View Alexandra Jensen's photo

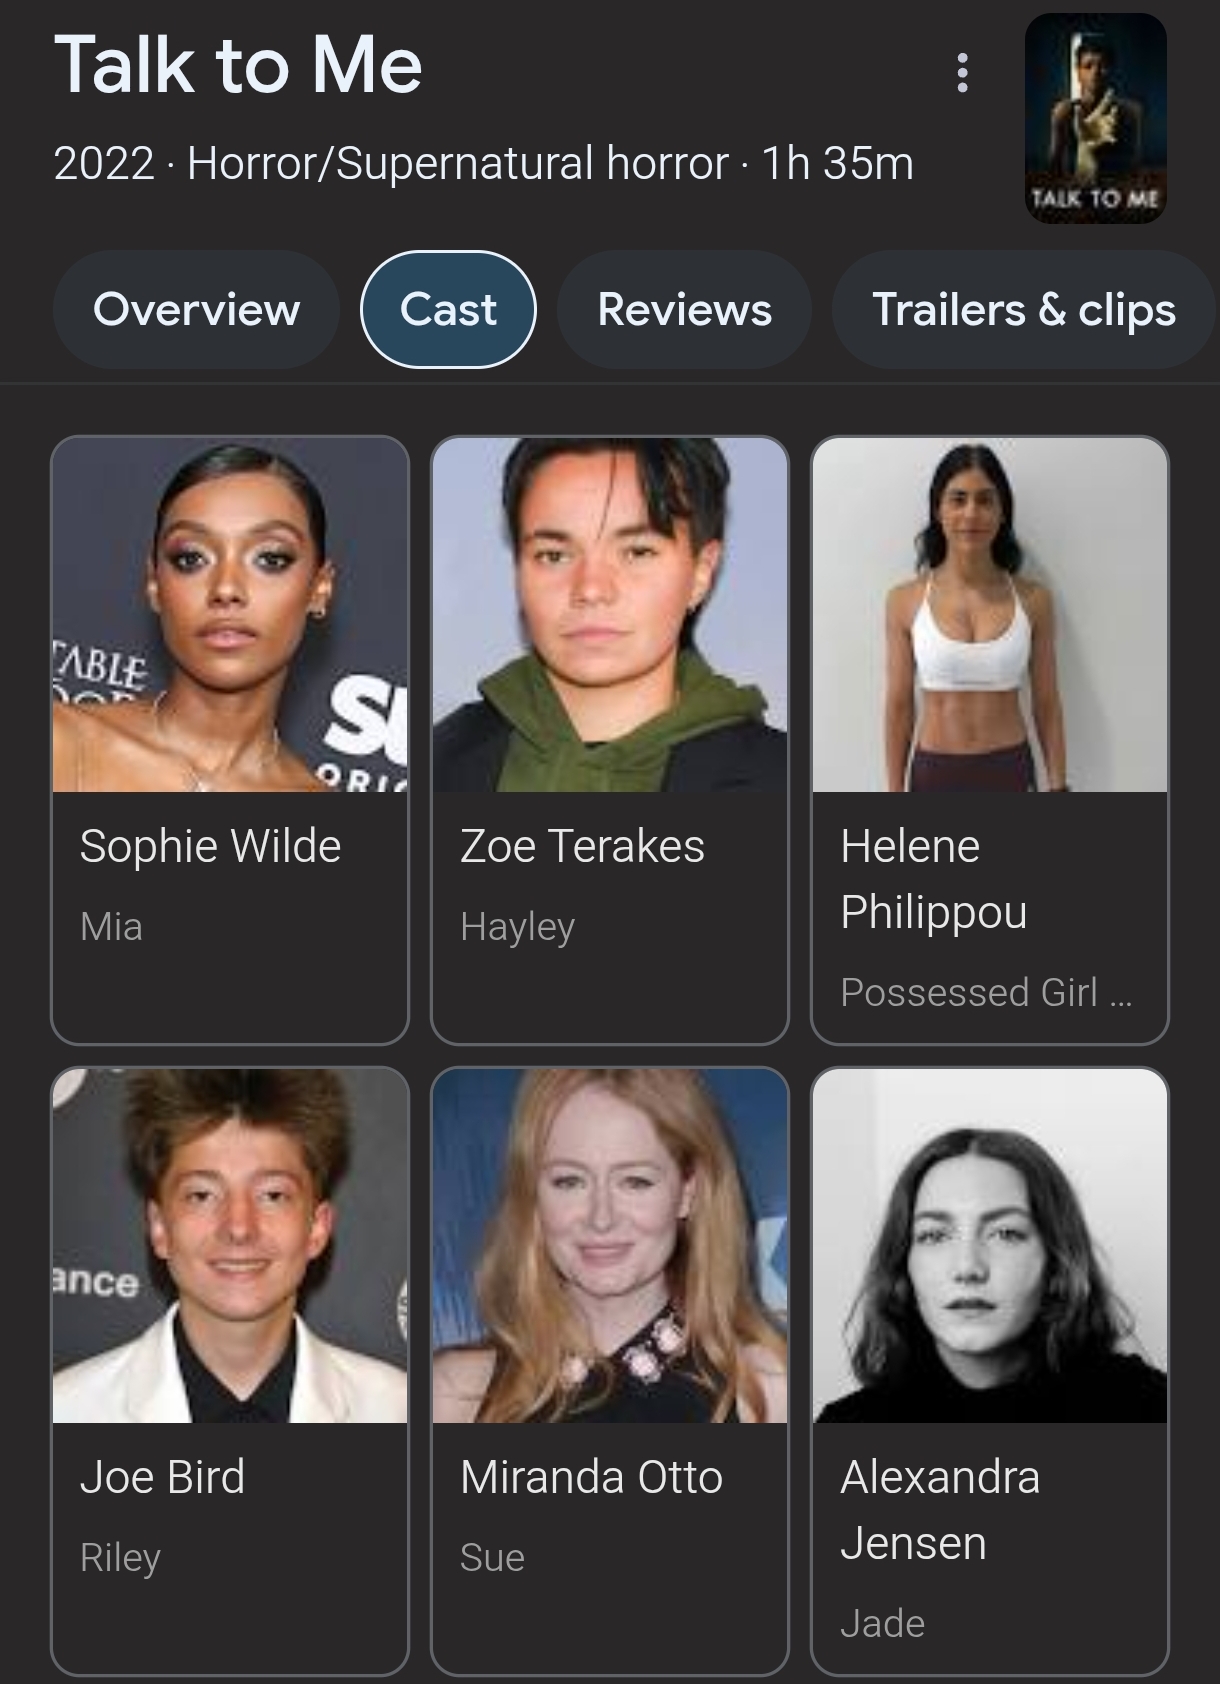(990, 1246)
